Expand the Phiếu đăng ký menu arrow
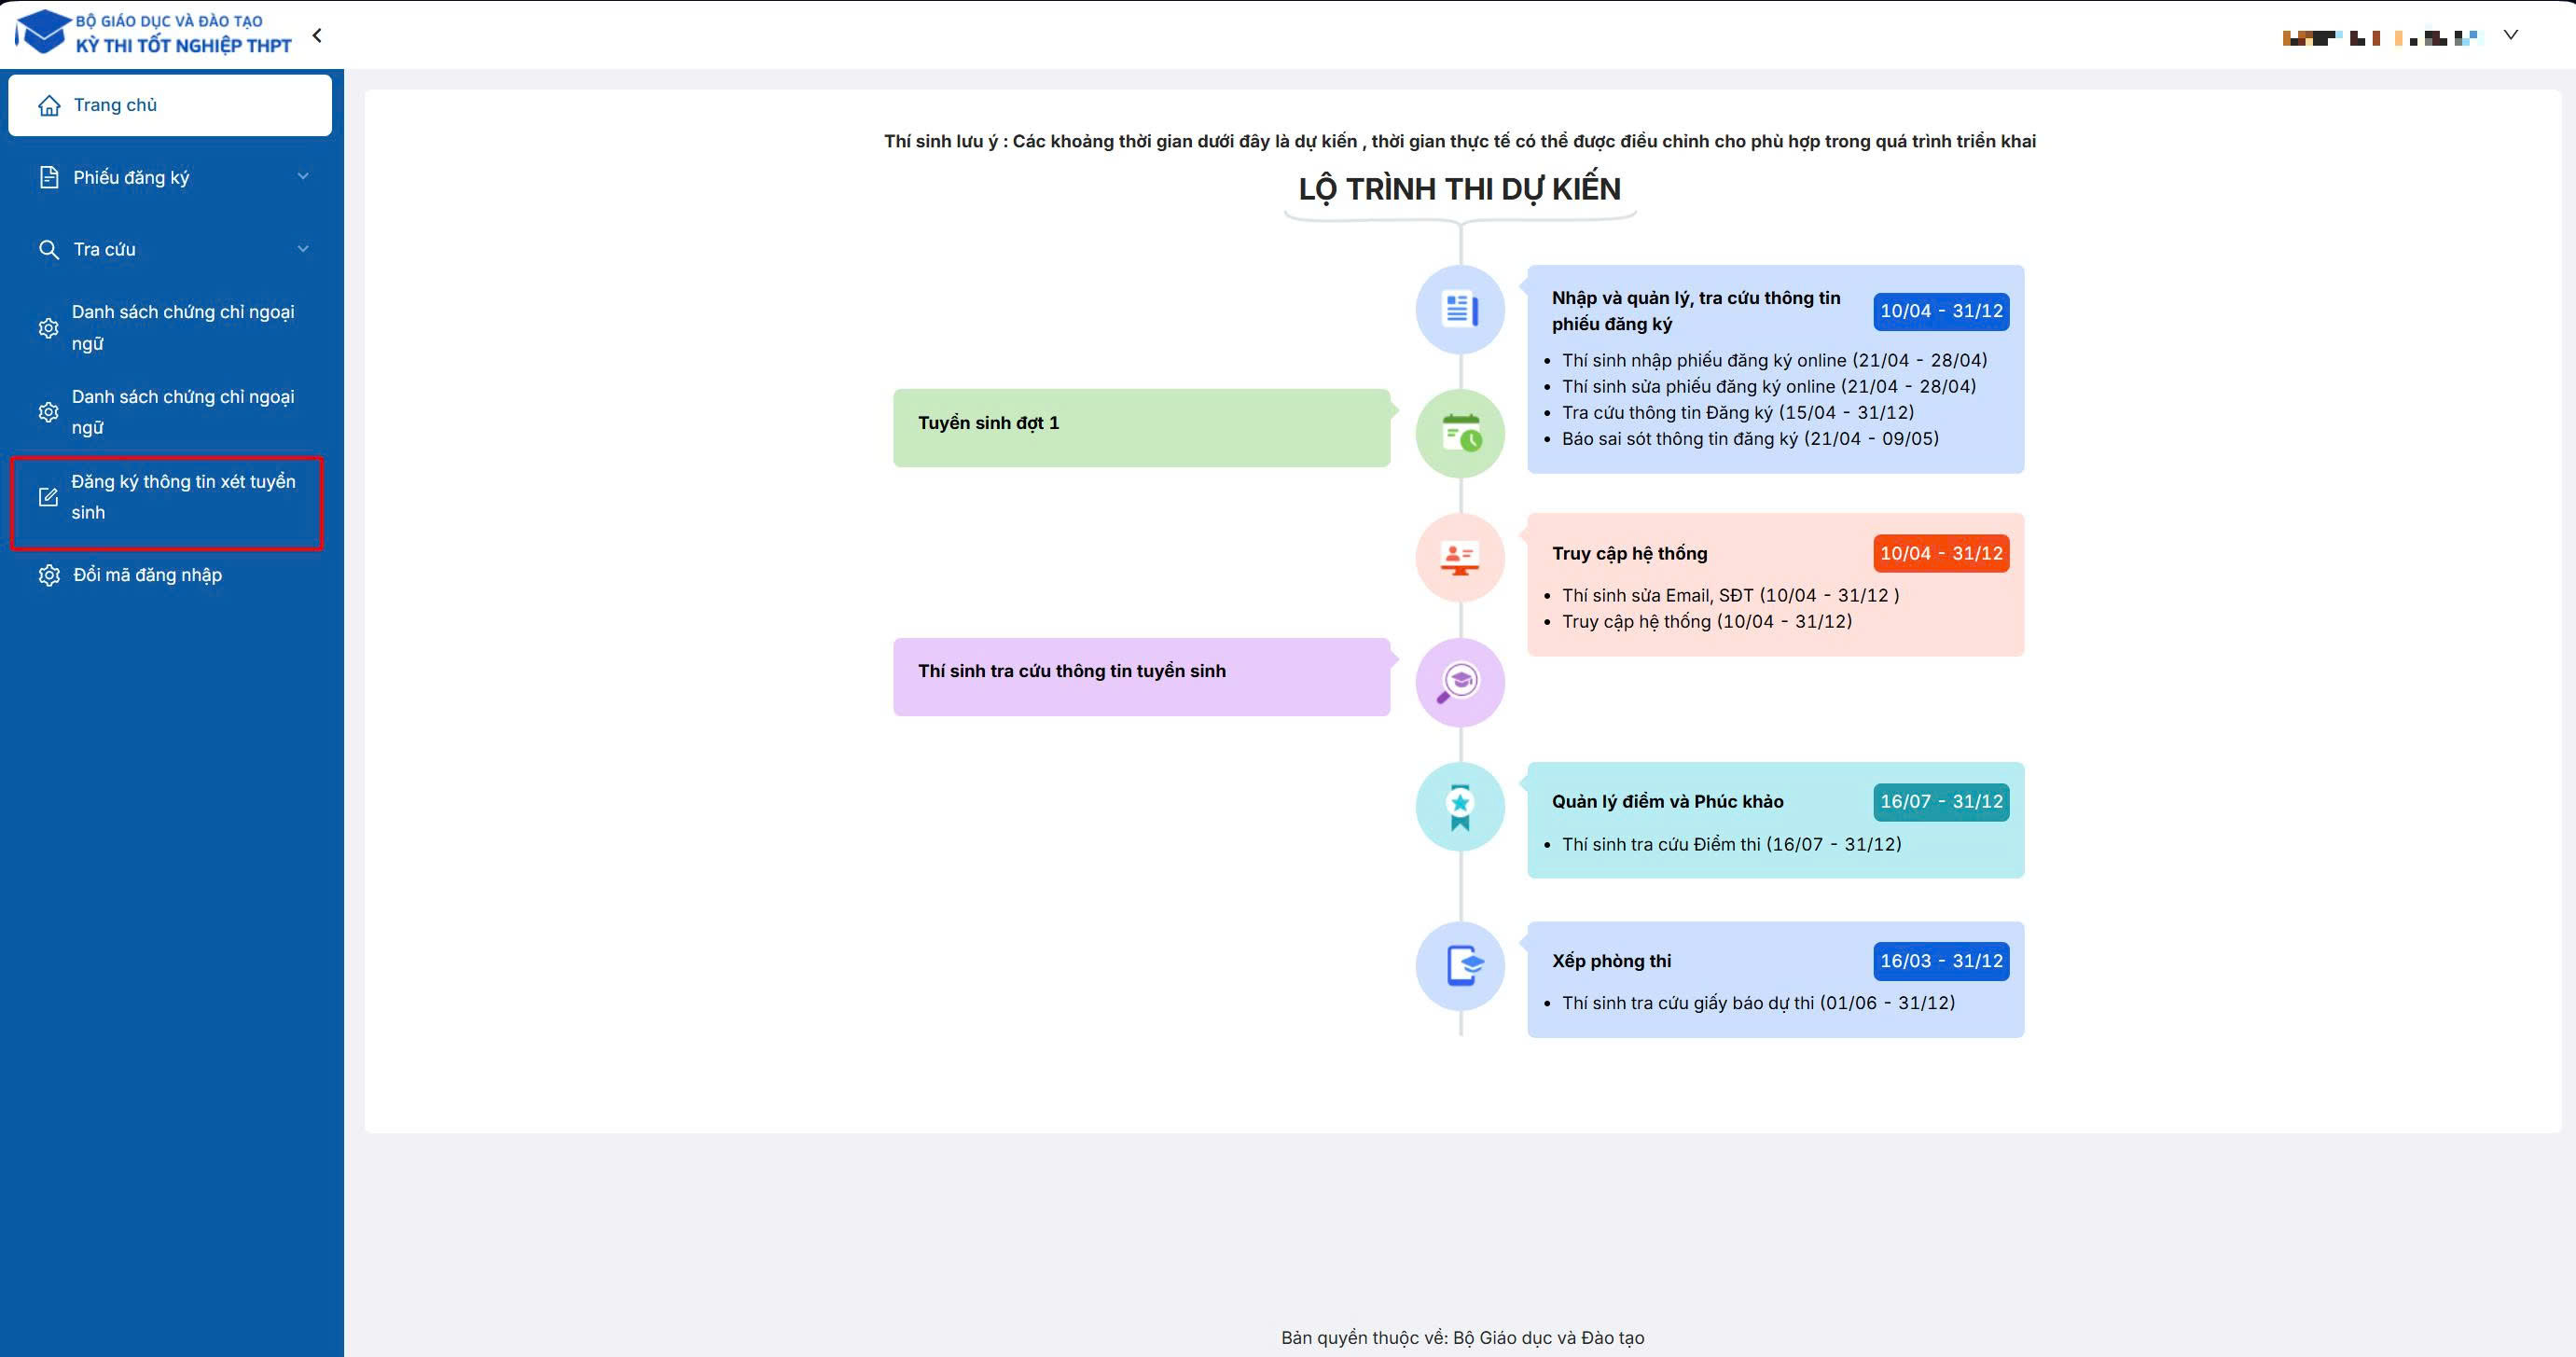2576x1357 pixels. click(303, 176)
